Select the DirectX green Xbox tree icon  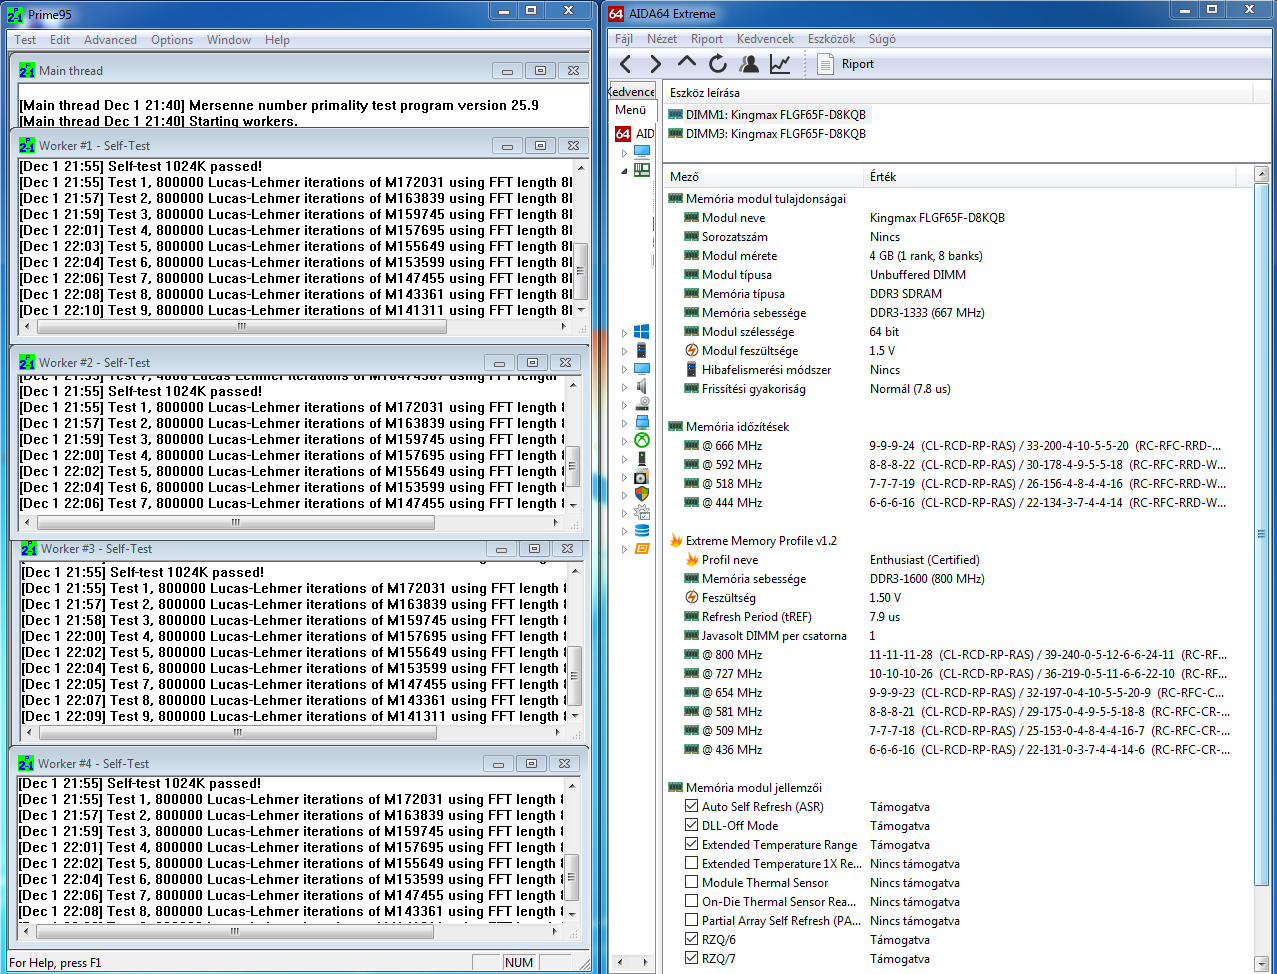point(642,440)
